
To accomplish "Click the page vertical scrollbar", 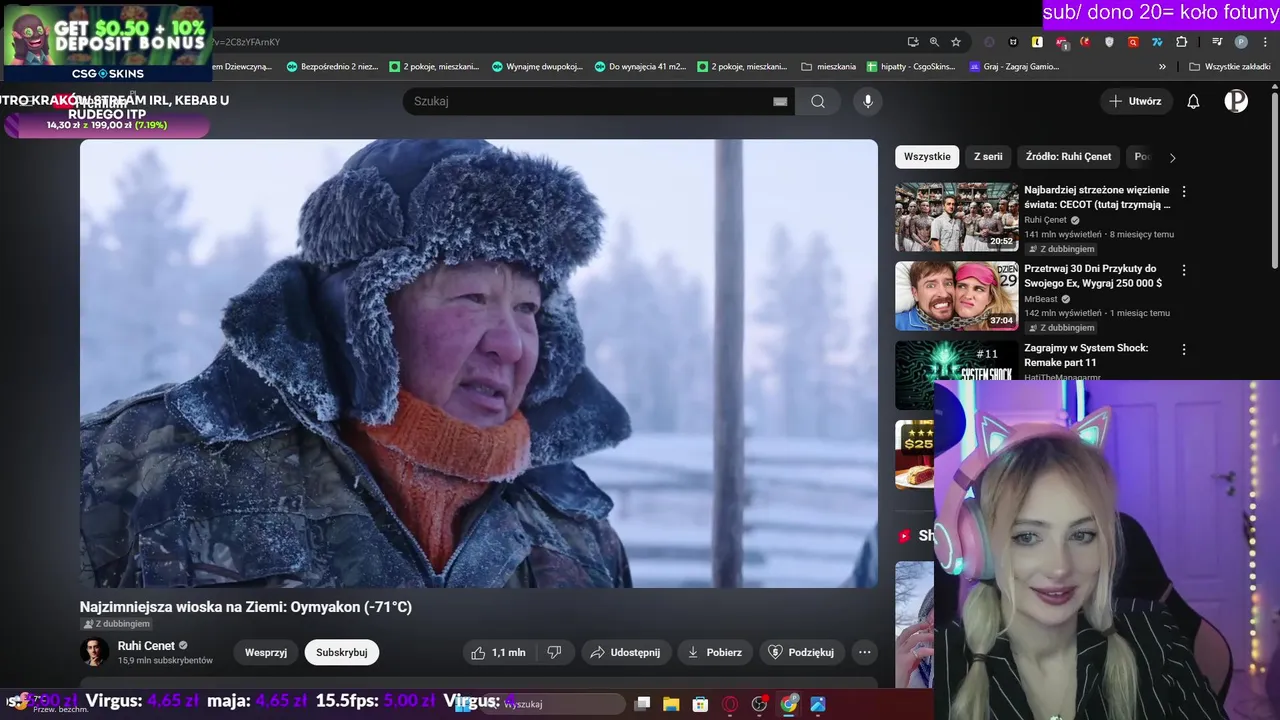I will click(x=1274, y=180).
